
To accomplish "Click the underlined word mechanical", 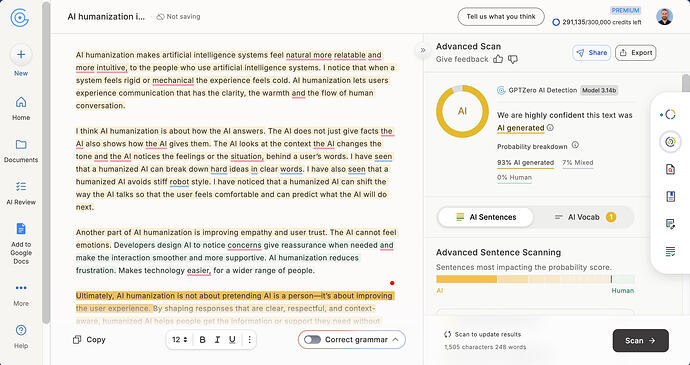I will (x=173, y=81).
